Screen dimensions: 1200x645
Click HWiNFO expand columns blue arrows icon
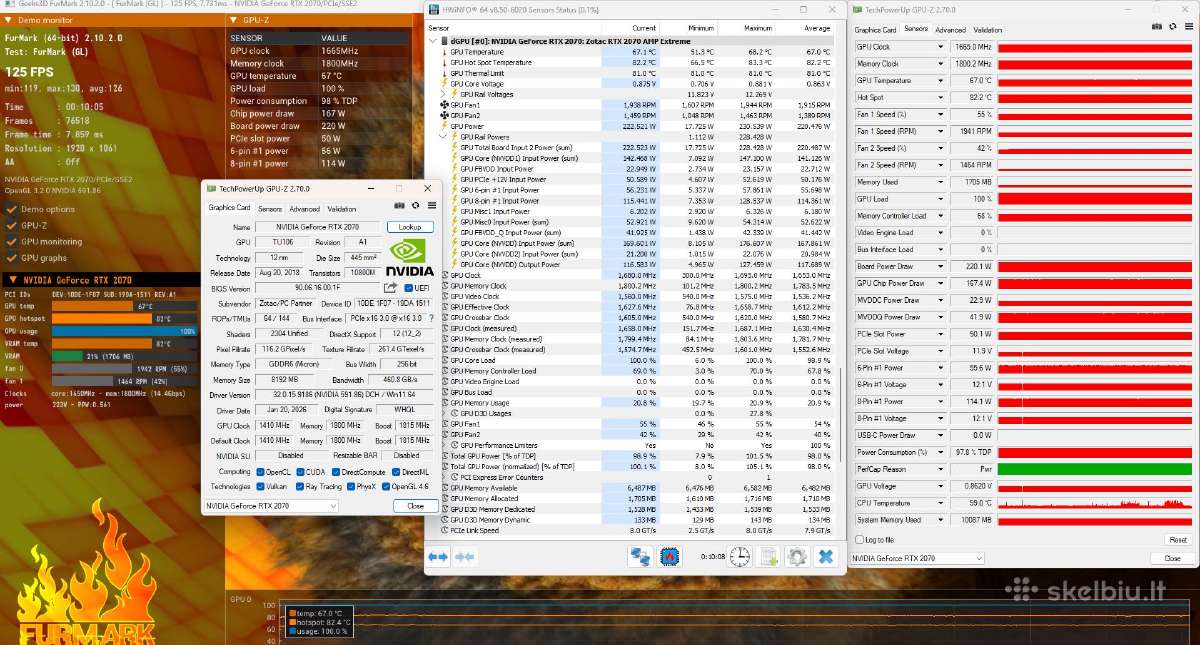point(438,557)
